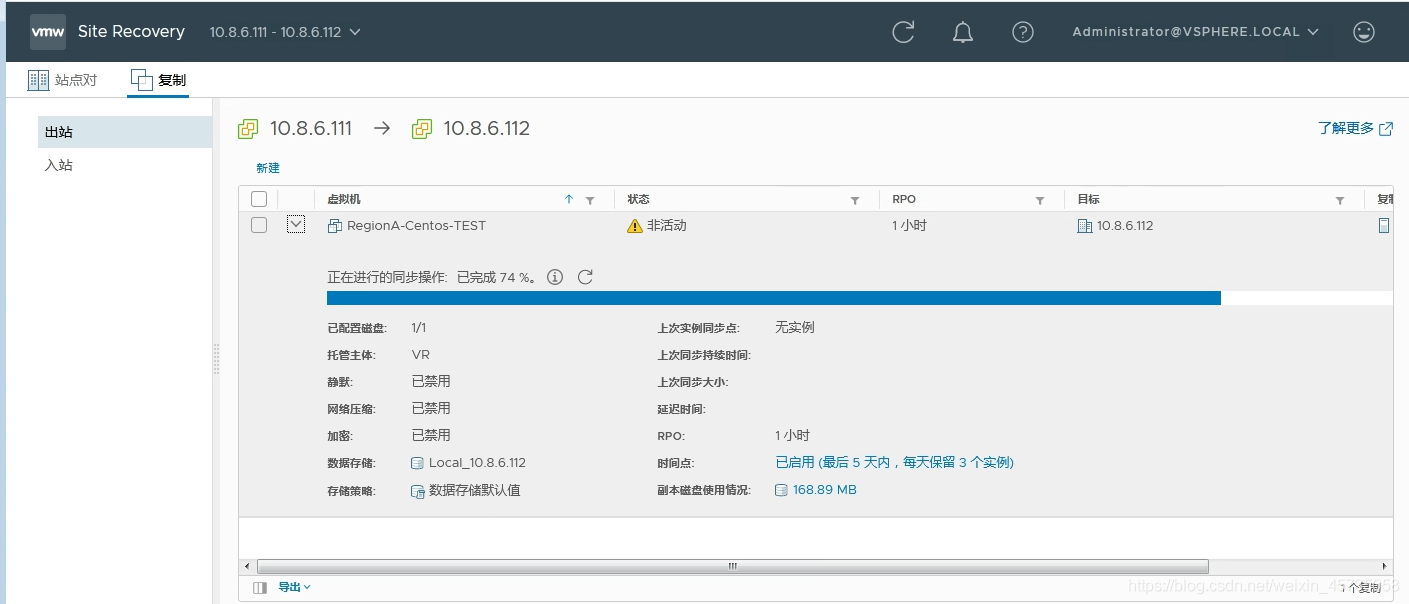
Task: Open the 10.8.6.111 - 10.8.6.112 site pair dropdown
Action: pyautogui.click(x=285, y=32)
